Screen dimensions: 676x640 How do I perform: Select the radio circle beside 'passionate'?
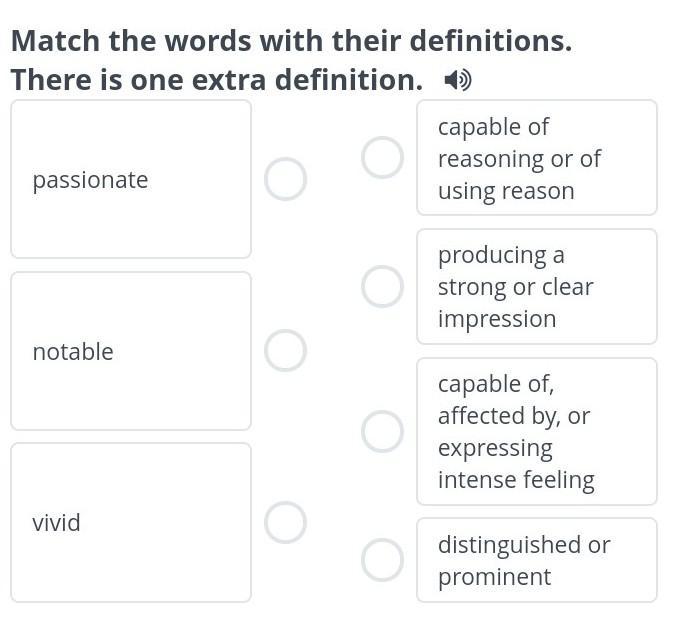coord(285,180)
